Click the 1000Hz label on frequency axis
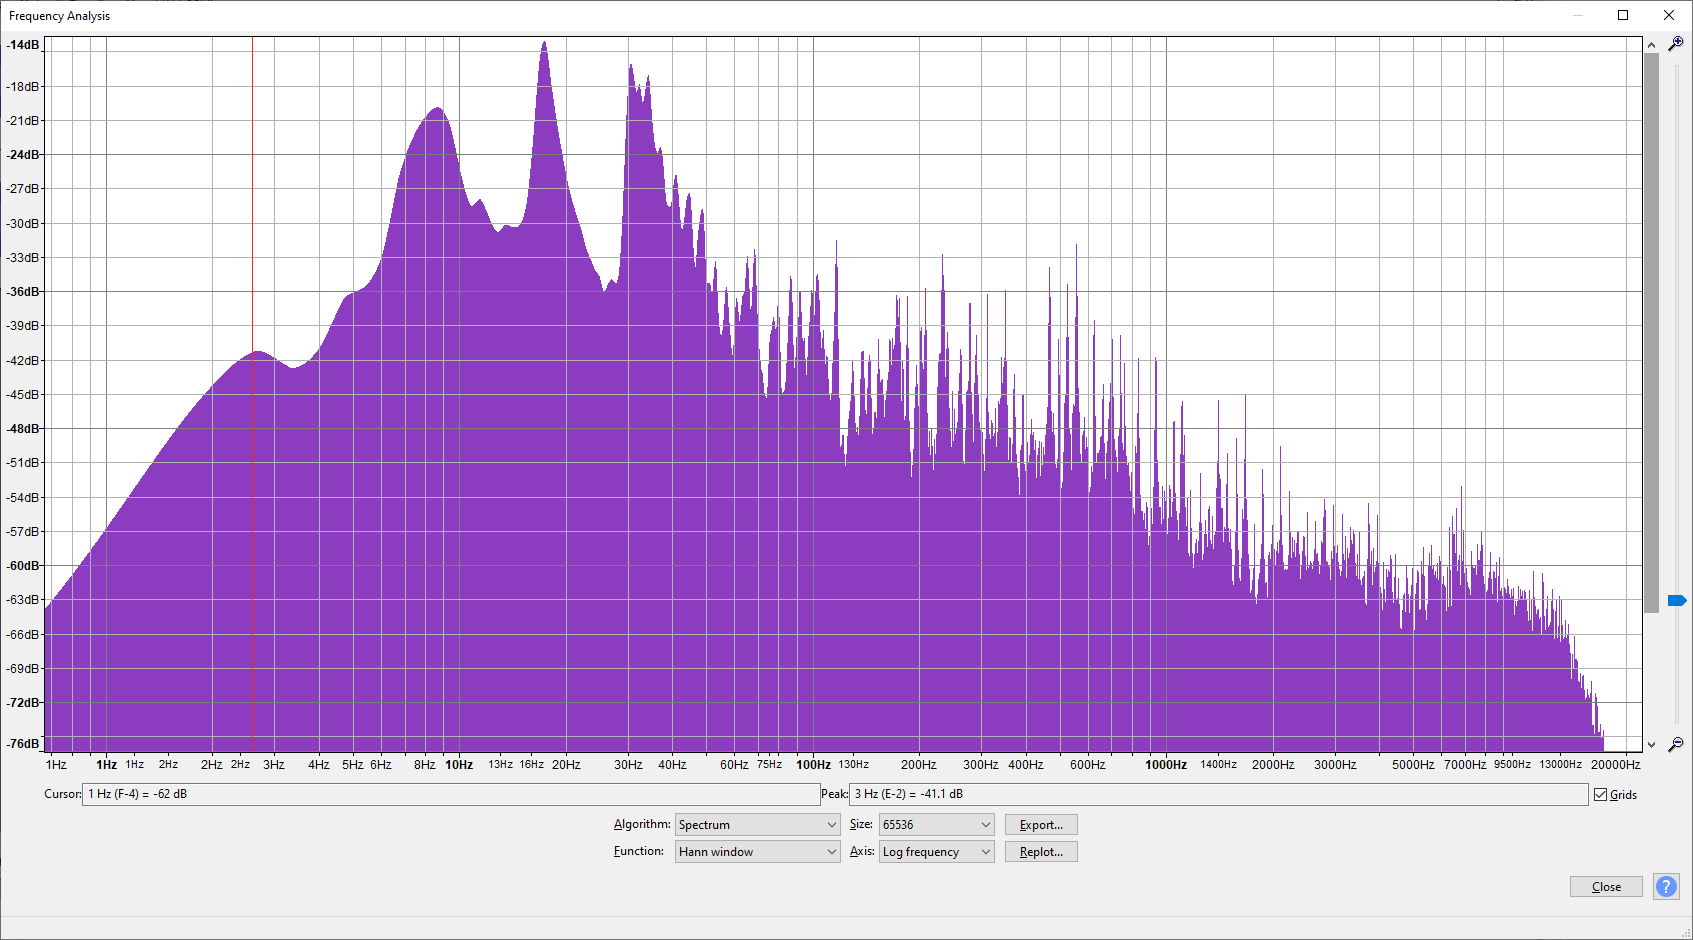Viewport: 1693px width, 940px height. [1166, 765]
